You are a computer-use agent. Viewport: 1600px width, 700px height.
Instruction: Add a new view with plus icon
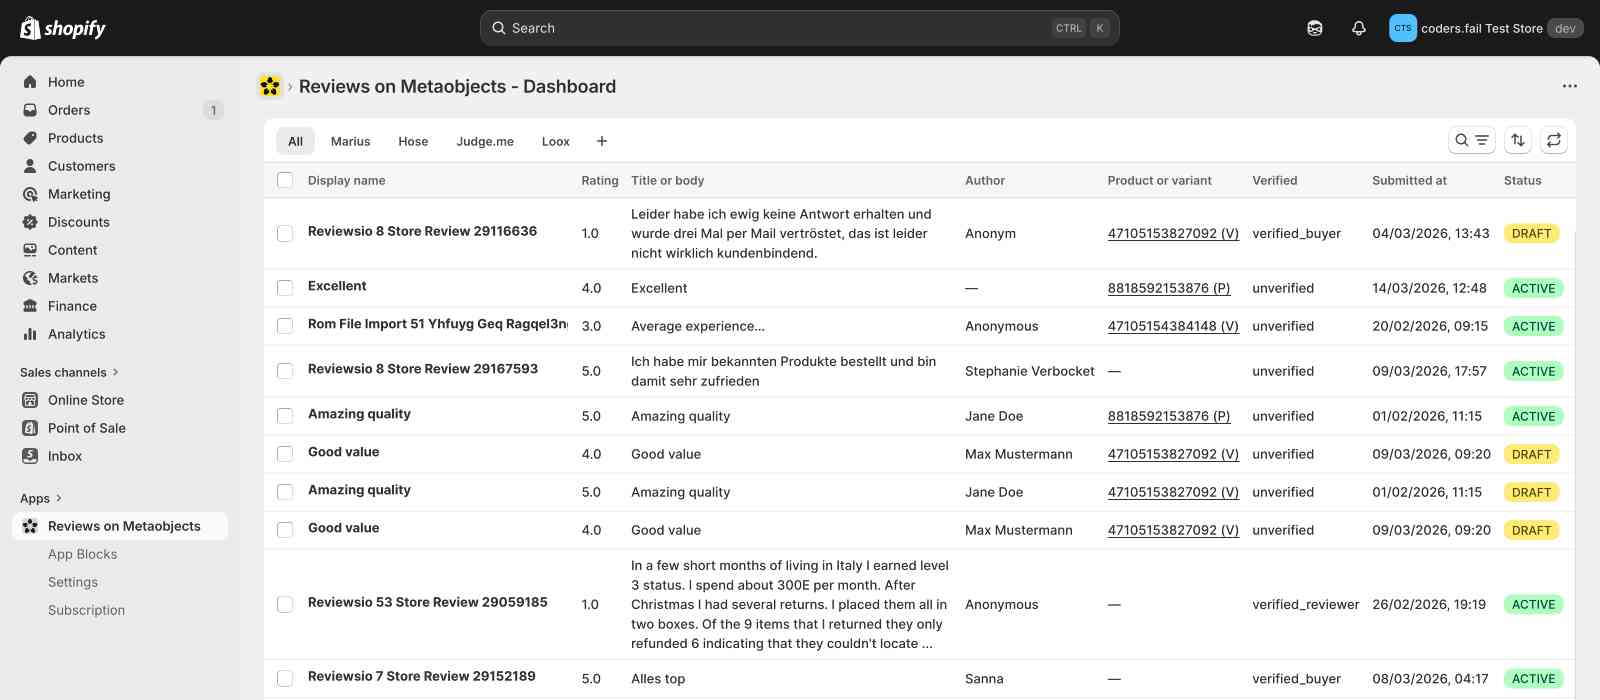[602, 141]
